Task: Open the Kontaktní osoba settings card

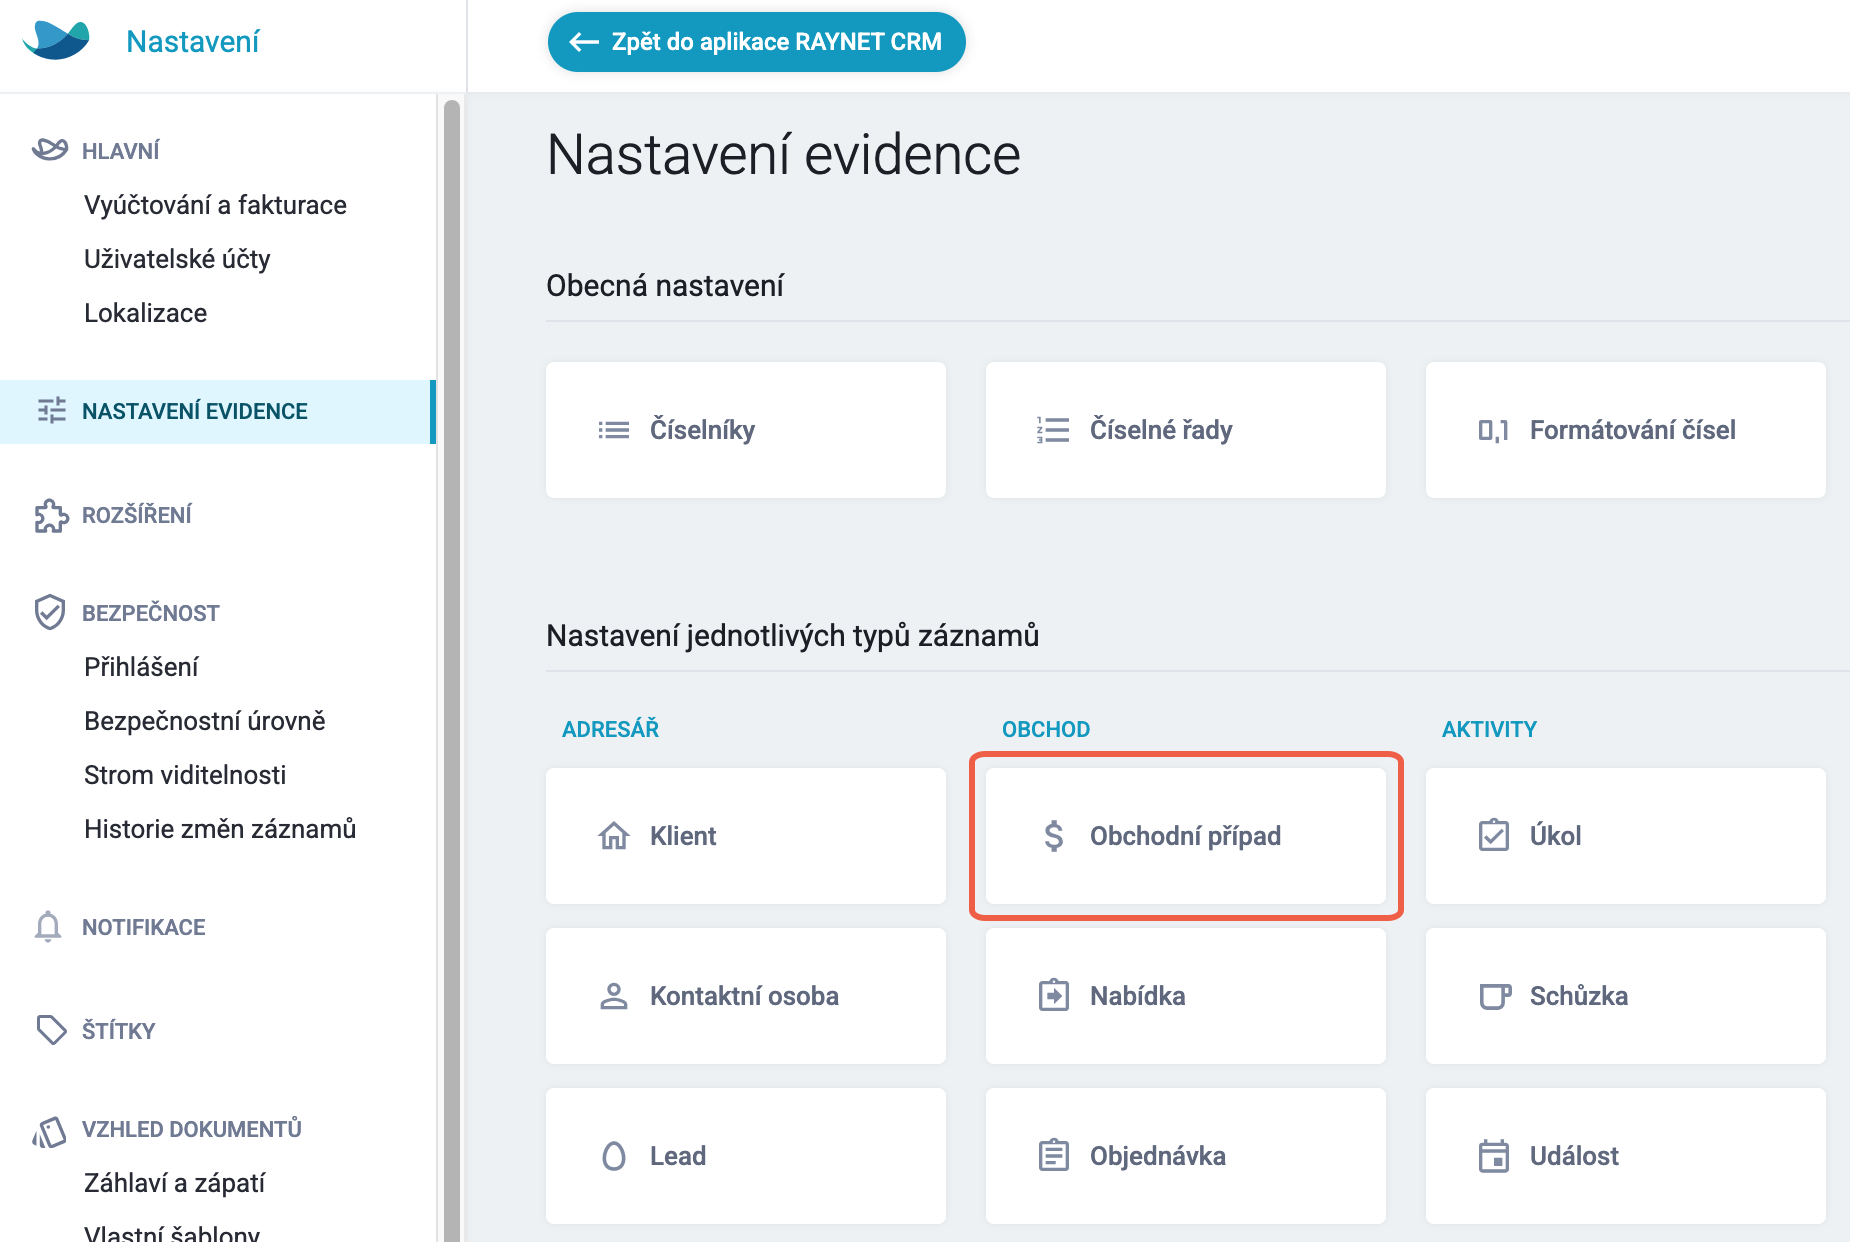Action: point(746,996)
